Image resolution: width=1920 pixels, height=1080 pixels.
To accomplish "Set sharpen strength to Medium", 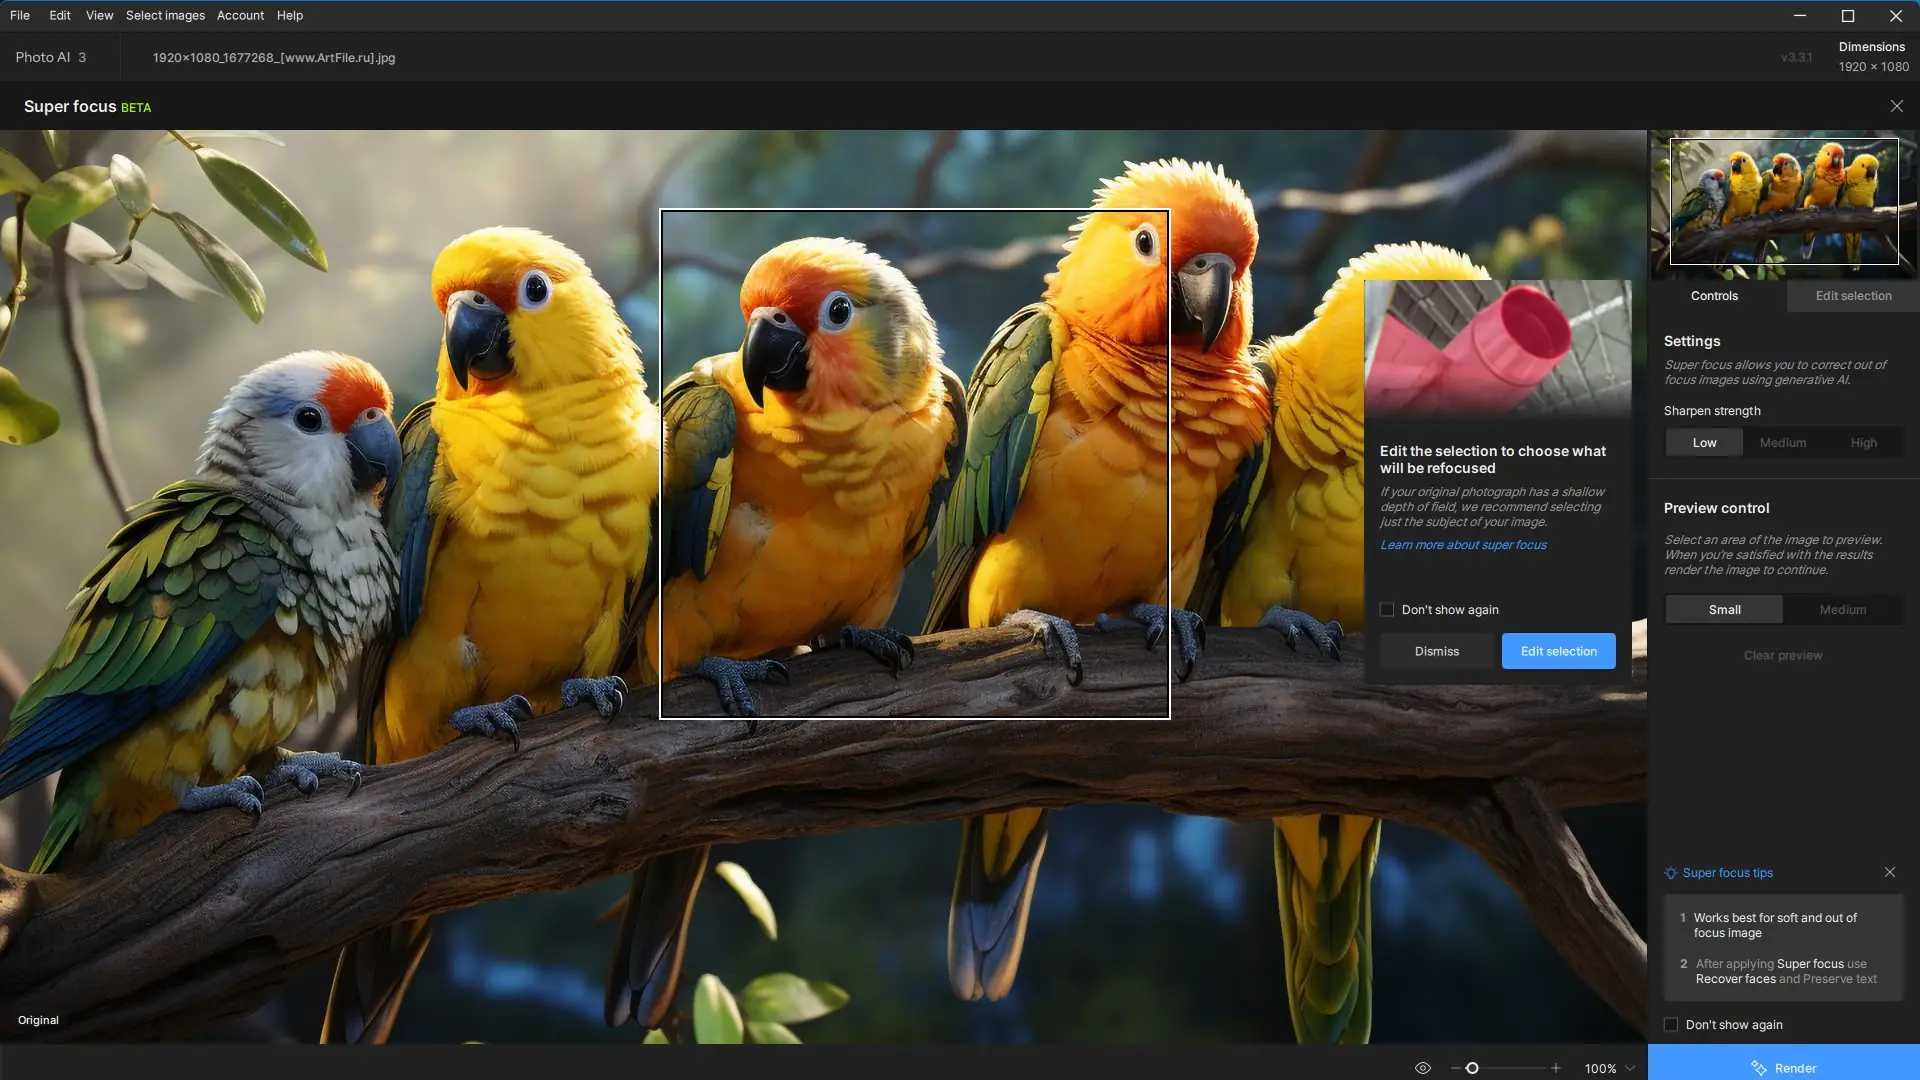I will click(1782, 442).
